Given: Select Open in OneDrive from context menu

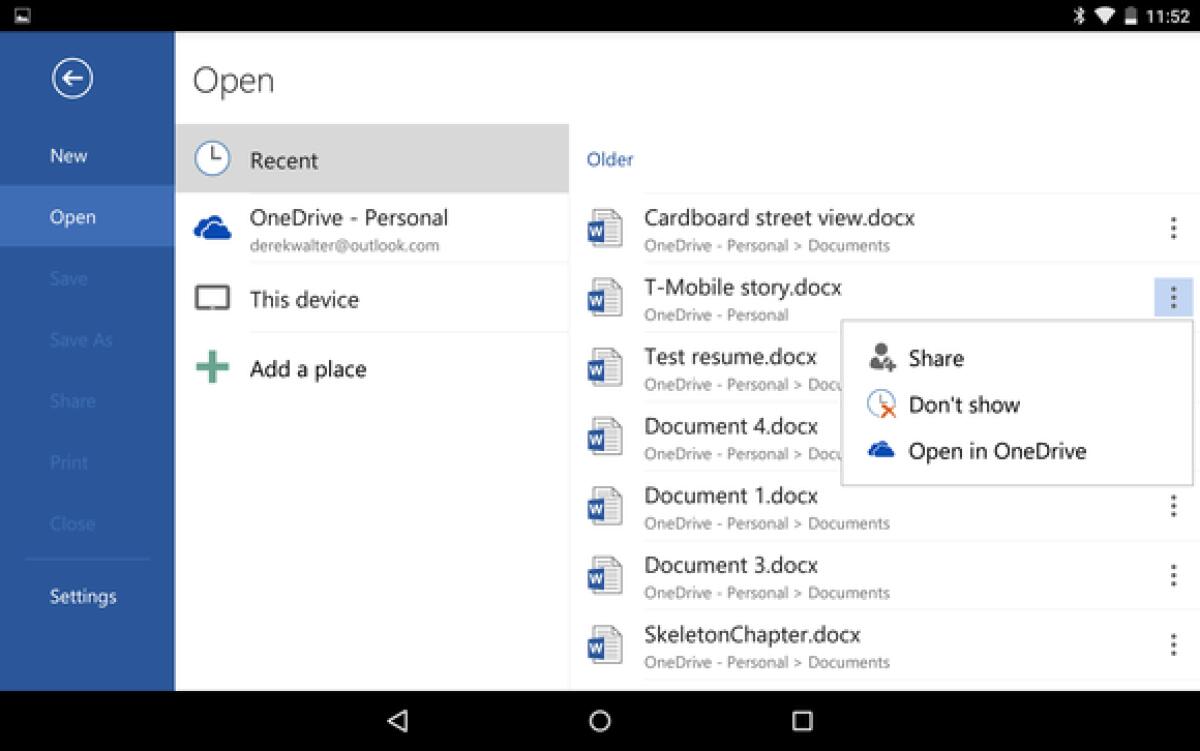Looking at the screenshot, I should point(997,450).
